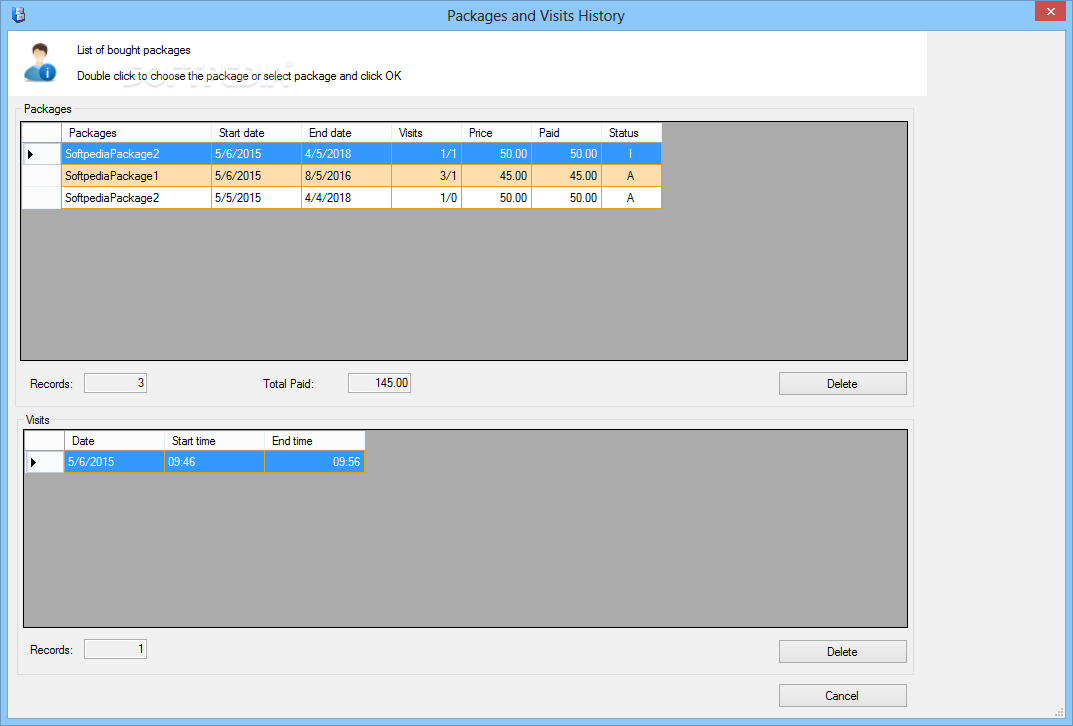The image size is (1073, 726).
Task: Click Delete button in Packages section
Action: click(842, 384)
